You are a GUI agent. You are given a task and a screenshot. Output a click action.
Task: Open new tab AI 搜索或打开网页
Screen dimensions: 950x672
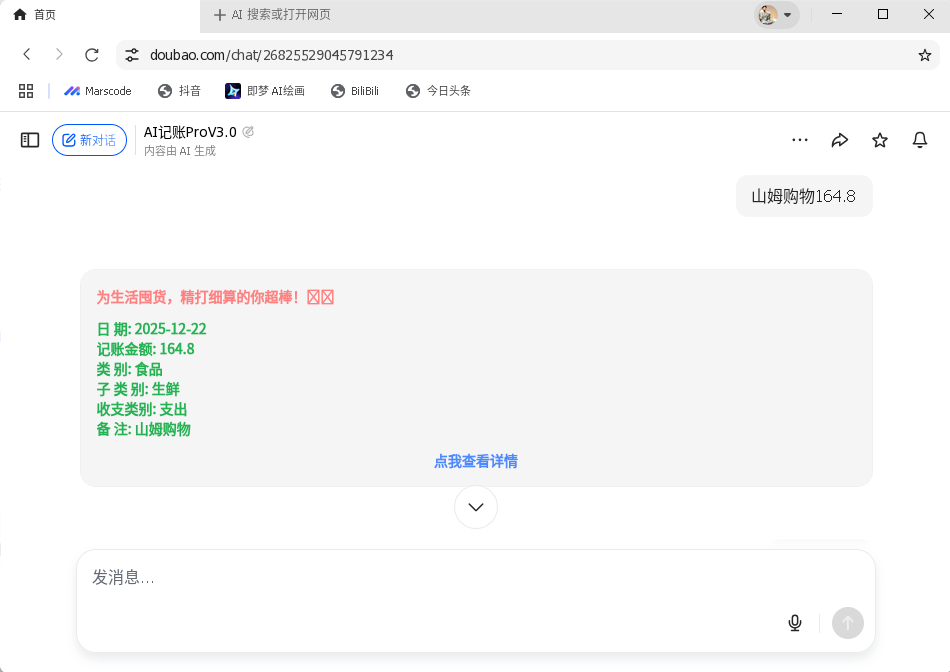272,15
